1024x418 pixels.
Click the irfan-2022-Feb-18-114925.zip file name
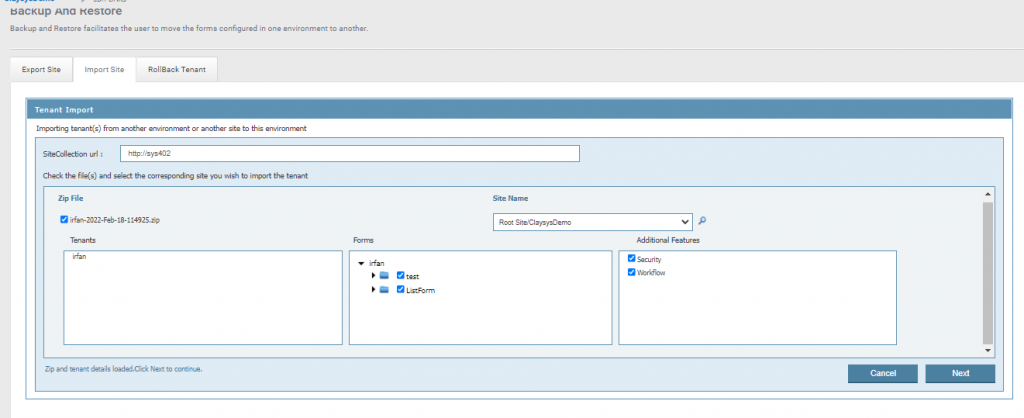(x=114, y=221)
